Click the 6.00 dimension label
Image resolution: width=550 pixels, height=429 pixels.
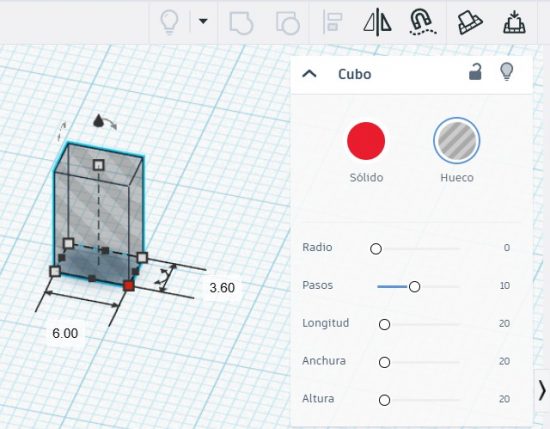tap(65, 333)
